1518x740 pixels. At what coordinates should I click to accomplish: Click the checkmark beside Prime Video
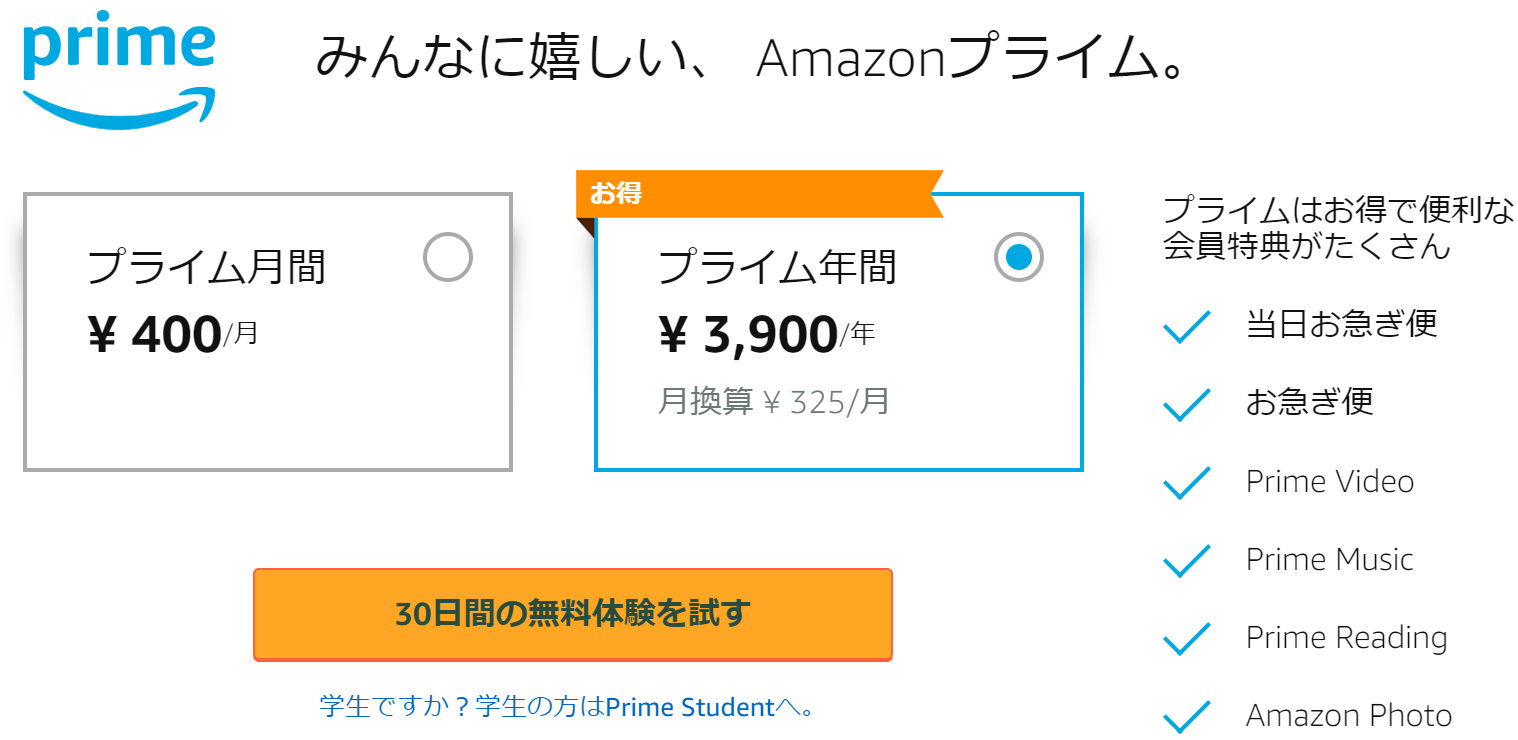(x=1188, y=482)
